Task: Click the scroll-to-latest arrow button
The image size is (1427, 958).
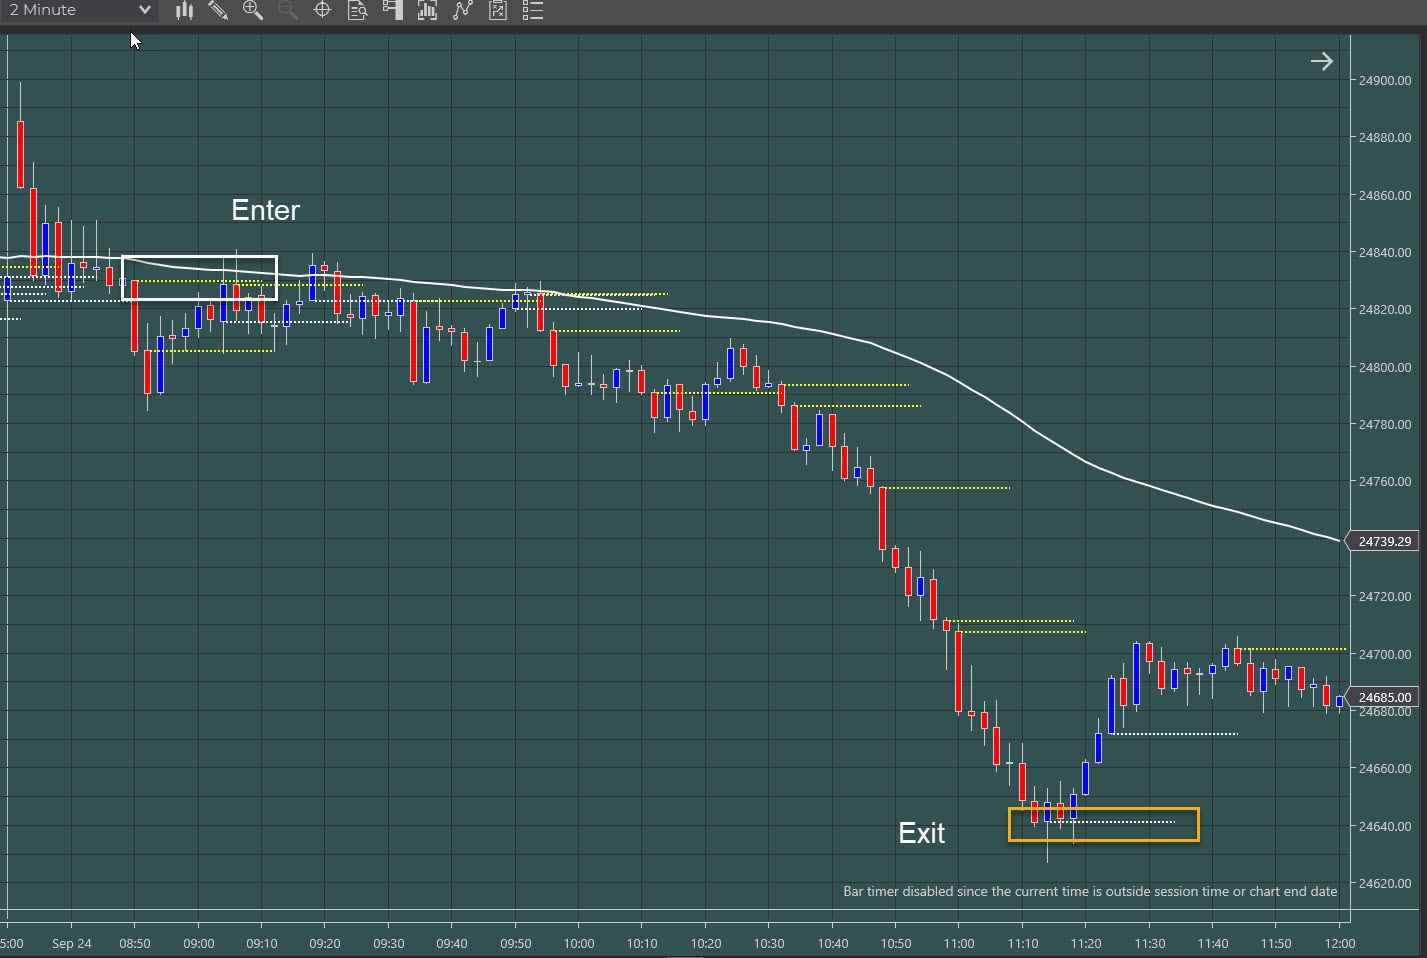Action: [1322, 61]
